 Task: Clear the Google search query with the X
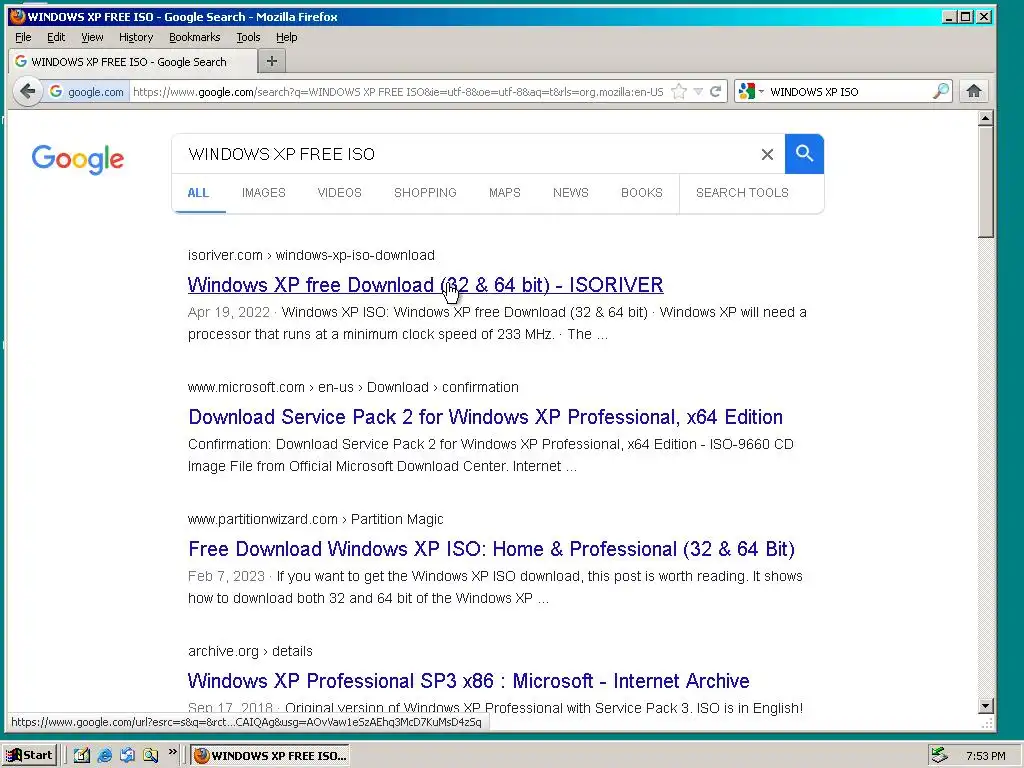pyautogui.click(x=767, y=154)
